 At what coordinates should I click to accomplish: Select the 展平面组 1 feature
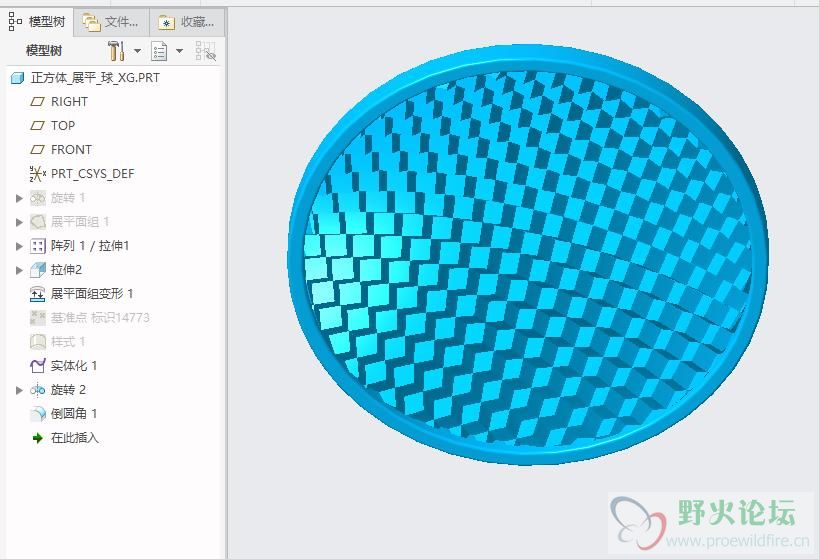coord(80,222)
